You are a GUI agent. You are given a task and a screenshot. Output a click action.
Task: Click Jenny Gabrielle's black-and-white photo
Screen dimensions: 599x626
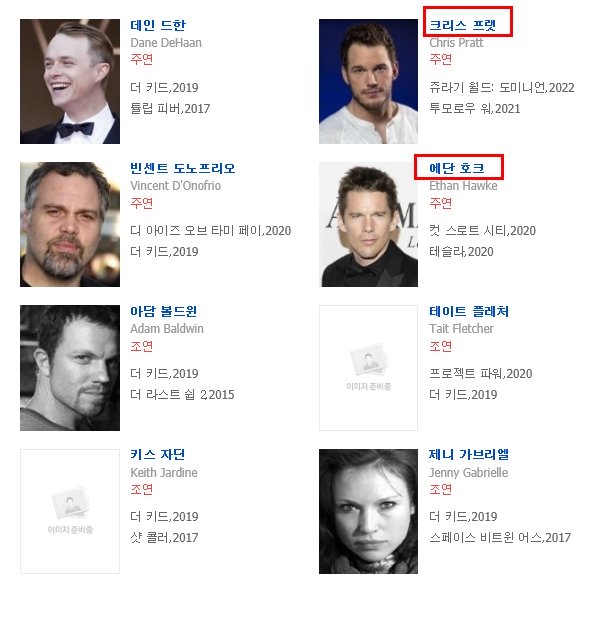368,511
